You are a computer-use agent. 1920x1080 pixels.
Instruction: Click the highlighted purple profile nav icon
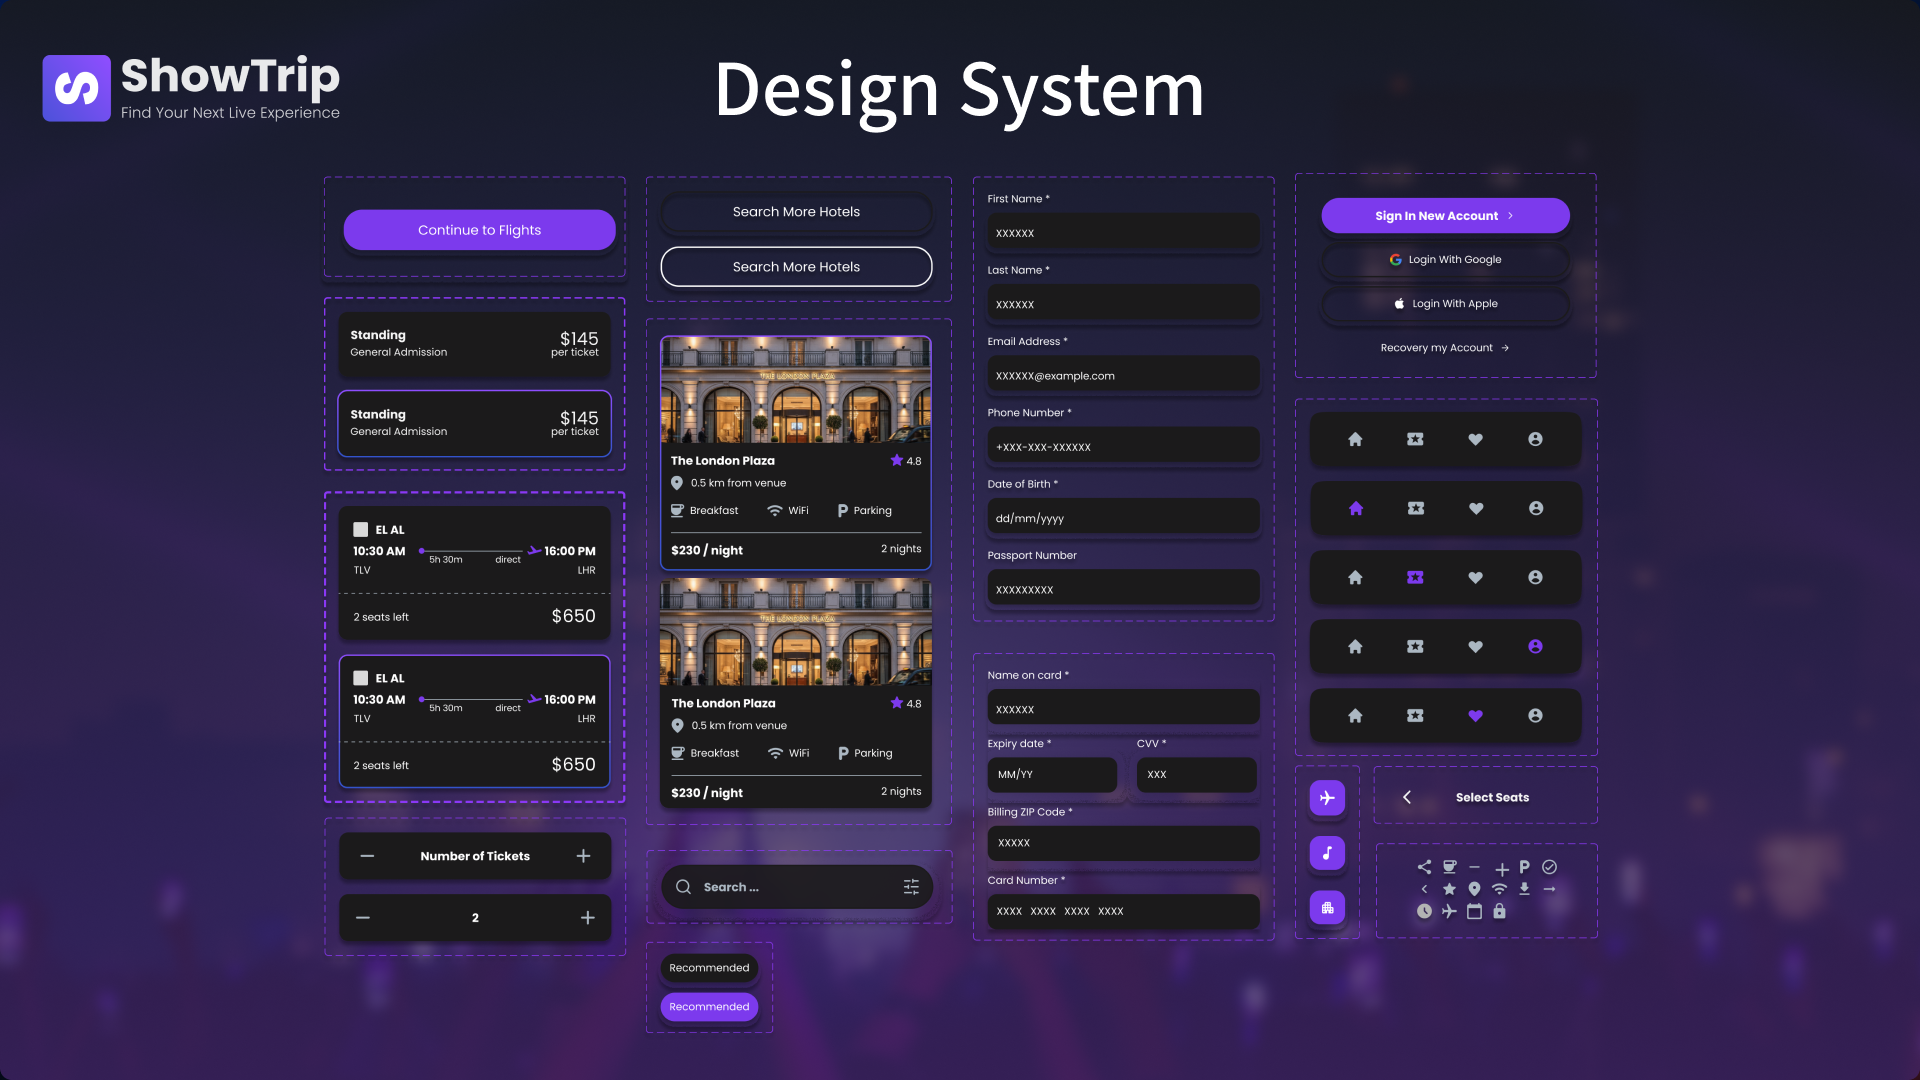click(x=1535, y=647)
